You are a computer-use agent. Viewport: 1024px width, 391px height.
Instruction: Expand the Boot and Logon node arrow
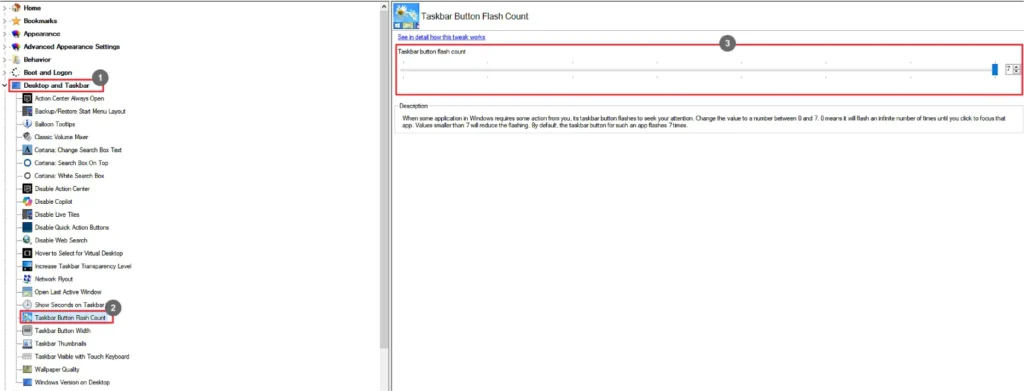point(5,72)
